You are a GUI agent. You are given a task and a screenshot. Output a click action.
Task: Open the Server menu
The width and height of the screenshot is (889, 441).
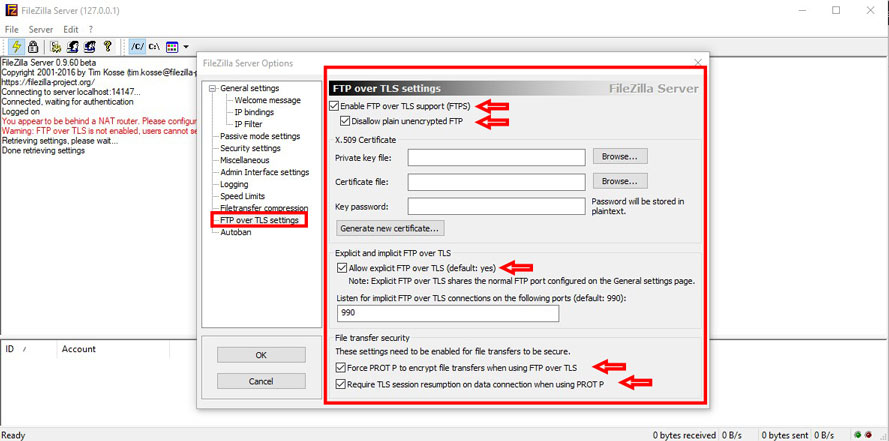click(41, 29)
